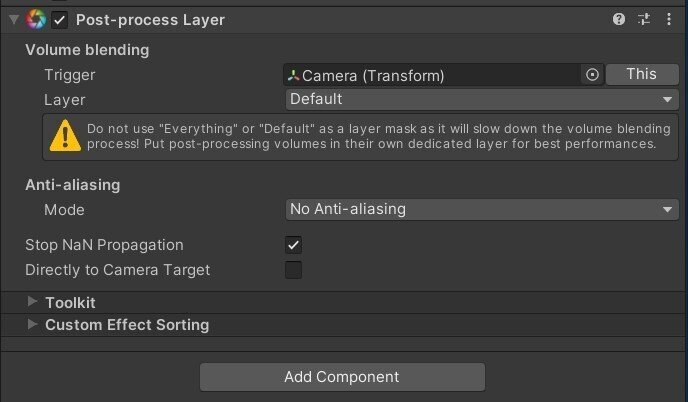
Task: Collapse the Post-process Layer component foldout arrow
Action: tap(14, 20)
